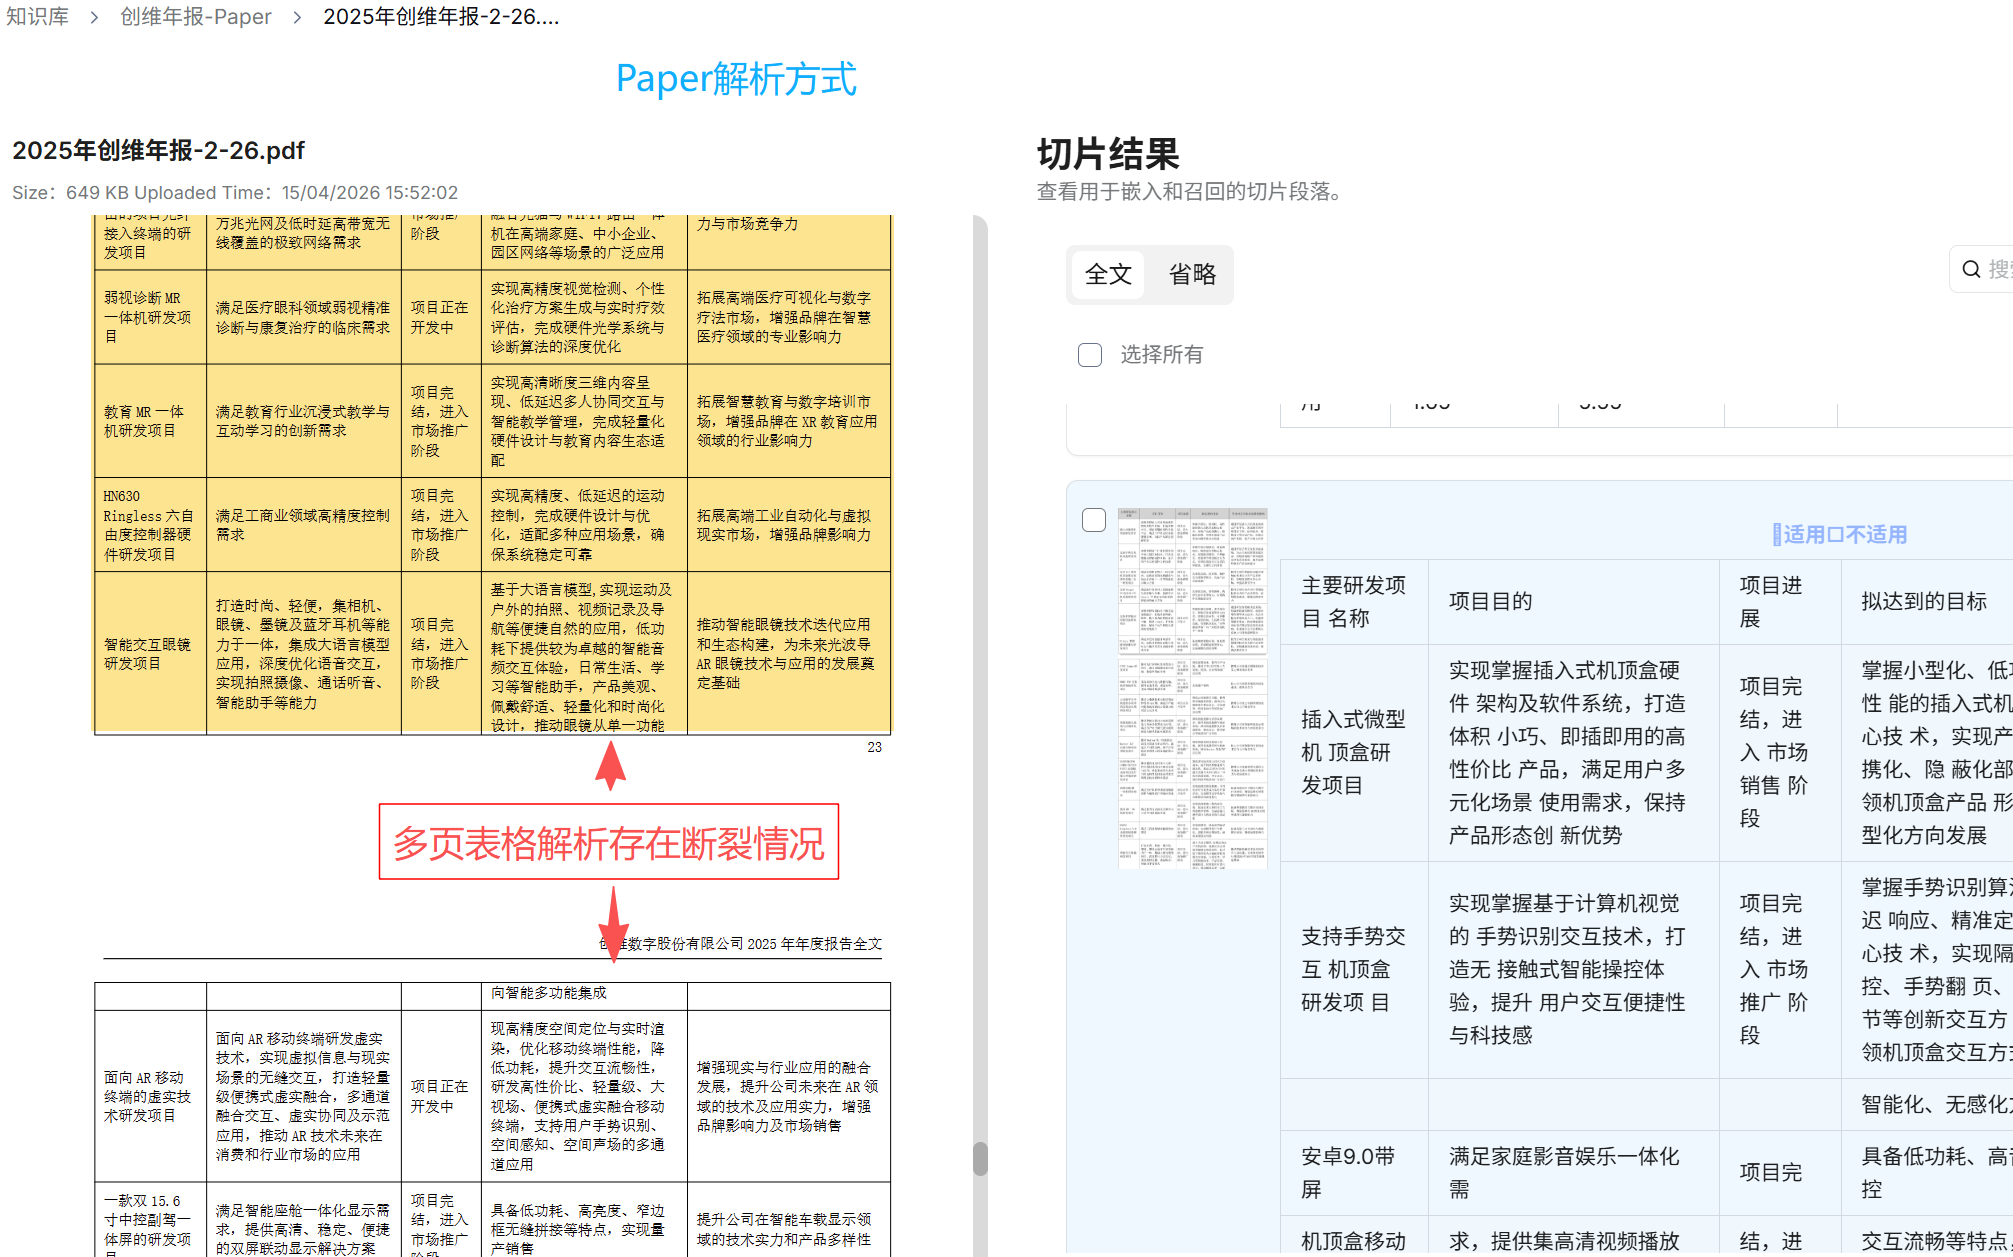Click the PDF preview vertical scrollbar thumb
The width and height of the screenshot is (2013, 1257).
click(980, 1158)
